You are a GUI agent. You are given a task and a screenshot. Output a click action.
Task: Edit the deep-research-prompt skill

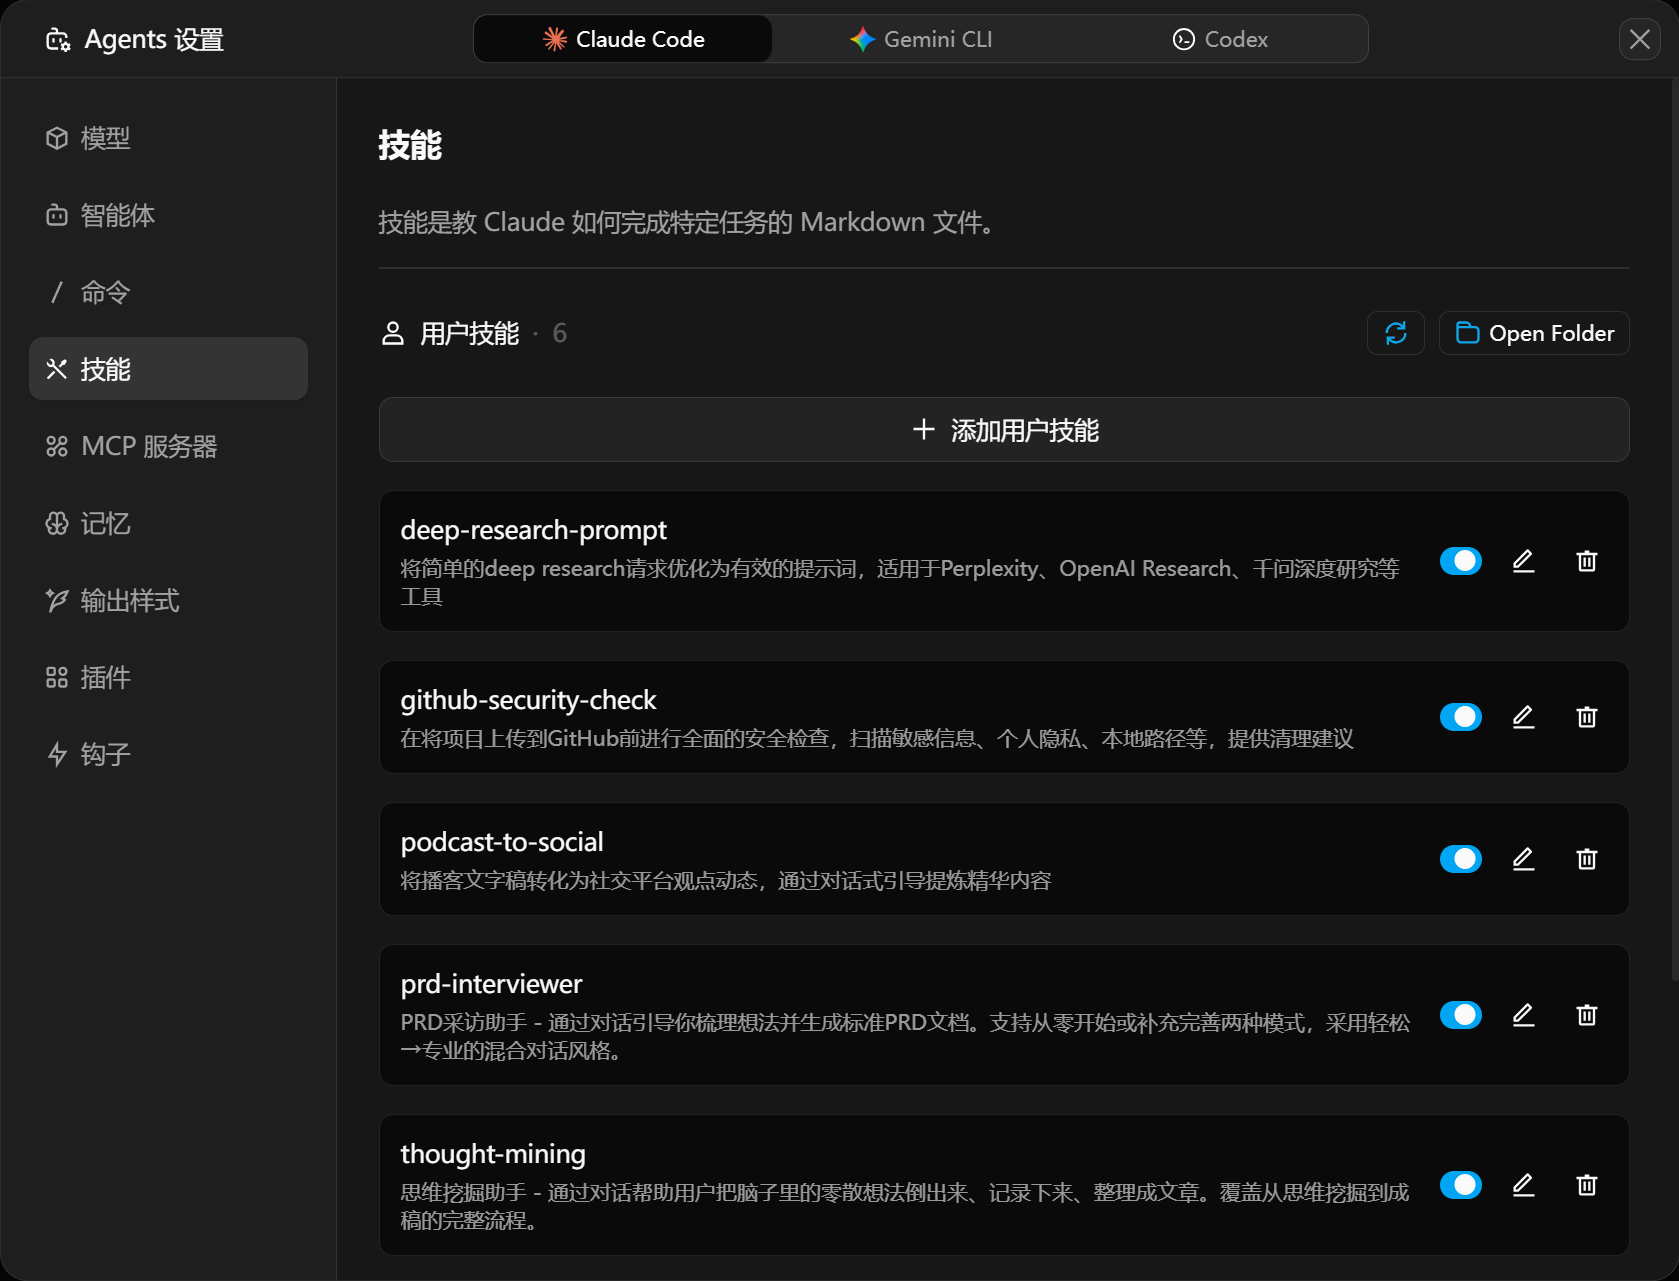(1523, 561)
